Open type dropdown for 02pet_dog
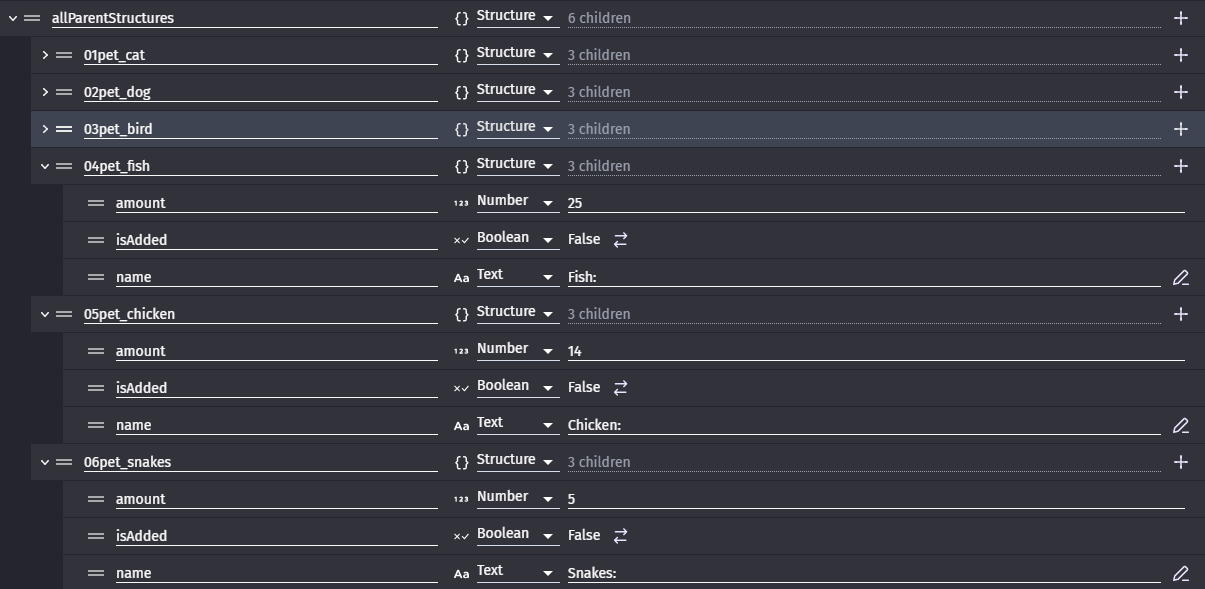This screenshot has height=589, width=1205. pos(516,92)
